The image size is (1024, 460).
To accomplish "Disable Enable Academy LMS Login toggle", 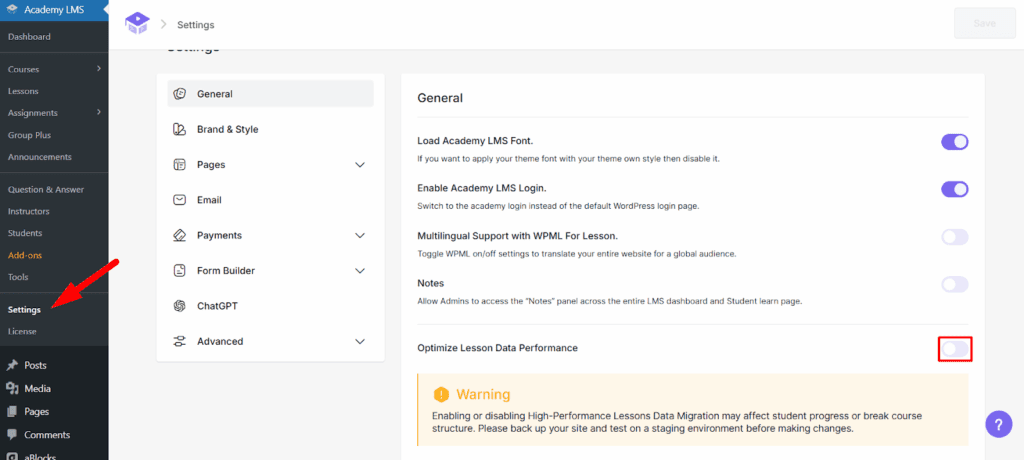I will [x=954, y=189].
